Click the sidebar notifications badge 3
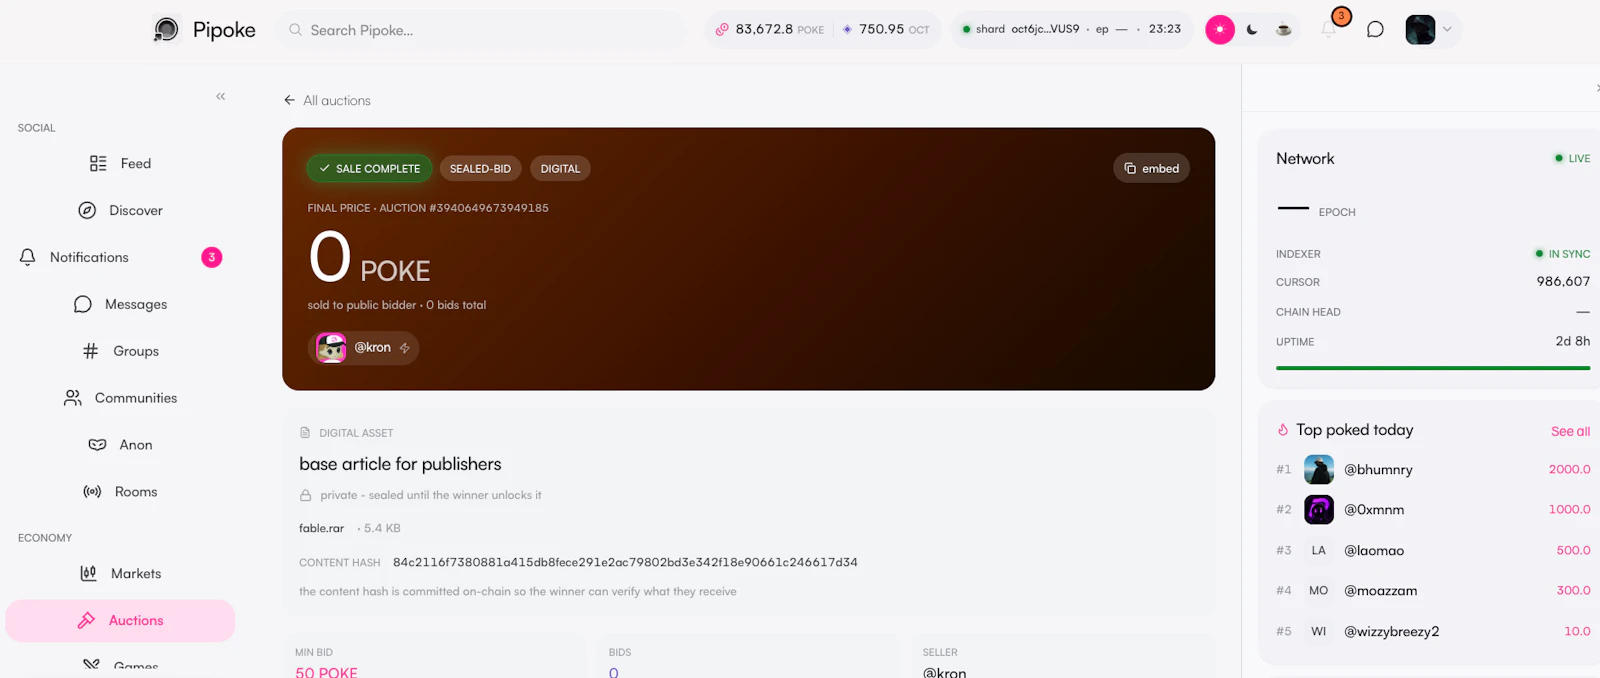The width and height of the screenshot is (1600, 678). [x=212, y=258]
